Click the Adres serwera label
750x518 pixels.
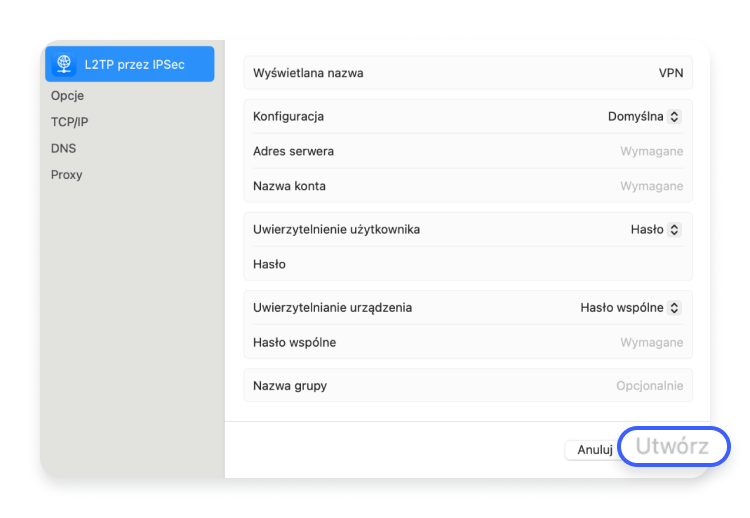coord(293,151)
